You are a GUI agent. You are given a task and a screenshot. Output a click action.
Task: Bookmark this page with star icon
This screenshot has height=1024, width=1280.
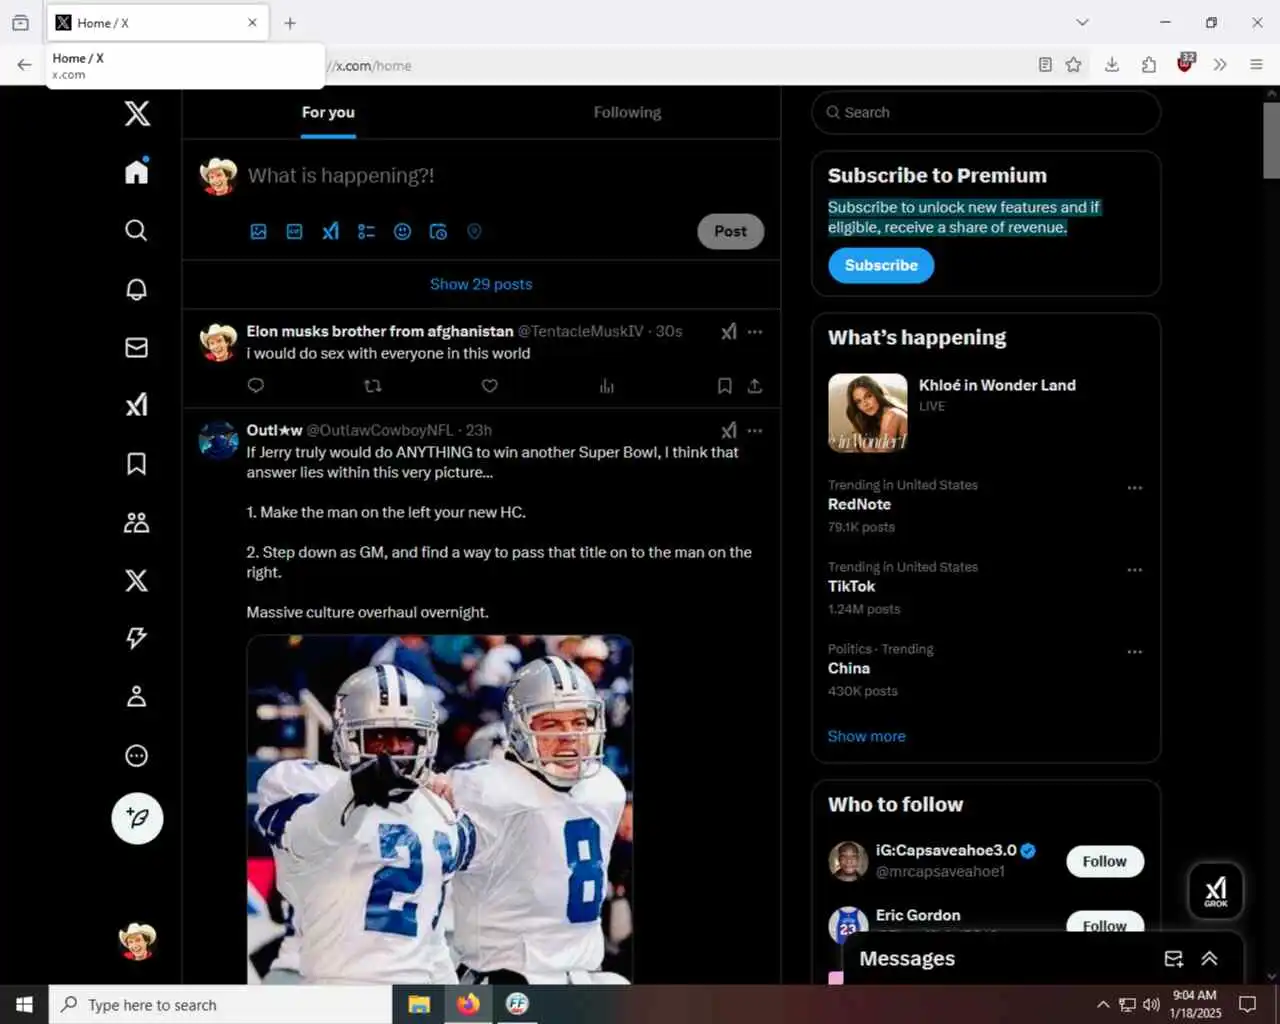coord(1074,65)
